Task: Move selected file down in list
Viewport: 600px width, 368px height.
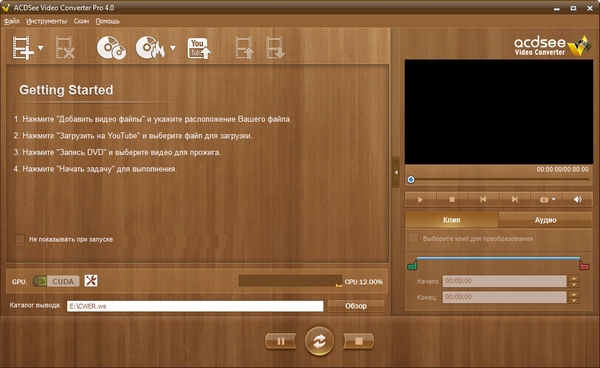Action: pyautogui.click(x=275, y=48)
